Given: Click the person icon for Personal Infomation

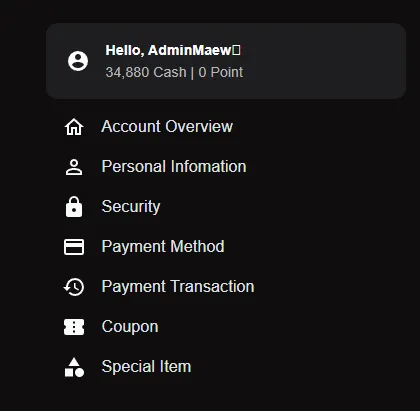Looking at the screenshot, I should tap(74, 167).
